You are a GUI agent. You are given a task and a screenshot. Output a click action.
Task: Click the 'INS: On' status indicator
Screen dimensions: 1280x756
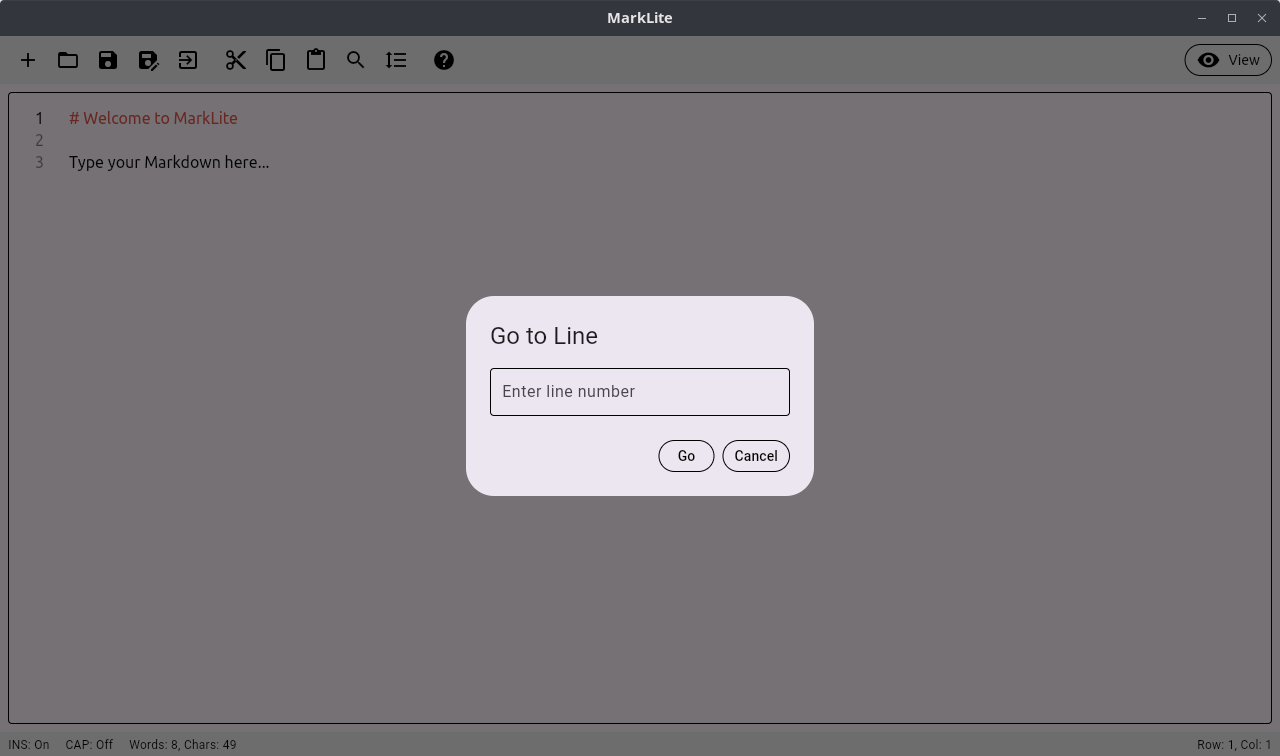tap(29, 745)
